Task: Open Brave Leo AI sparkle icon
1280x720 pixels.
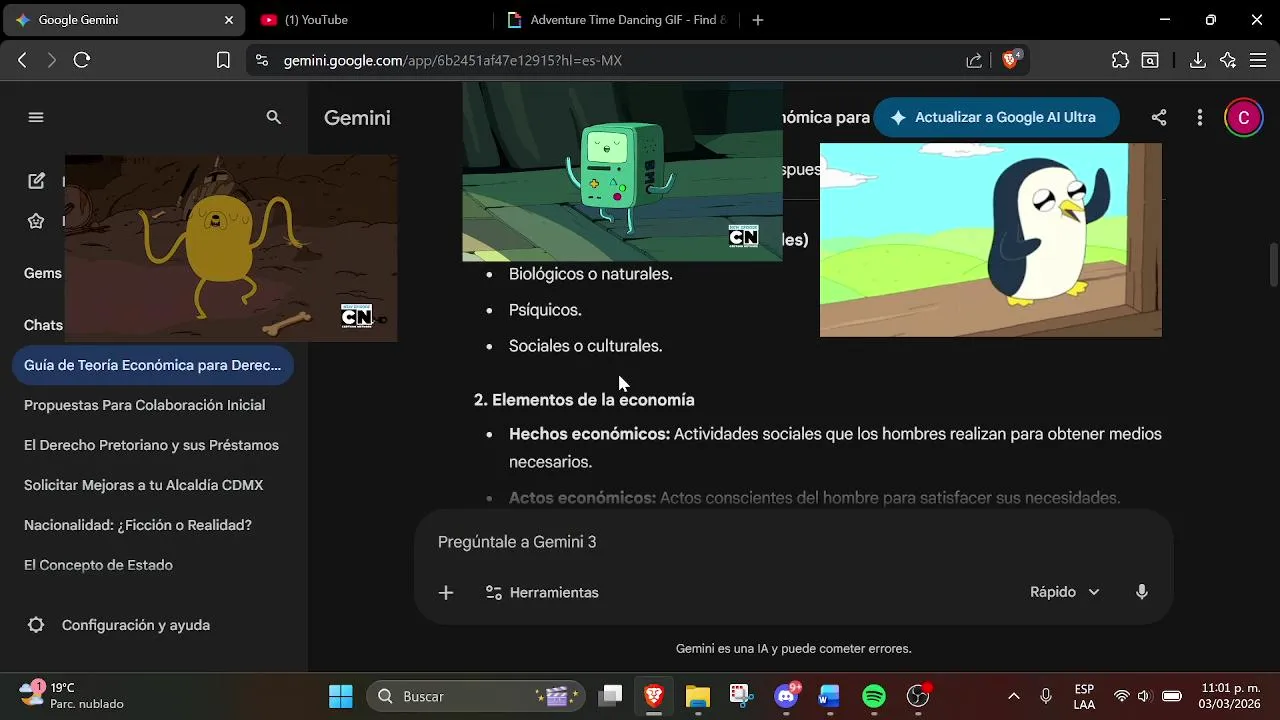Action: click(1228, 60)
